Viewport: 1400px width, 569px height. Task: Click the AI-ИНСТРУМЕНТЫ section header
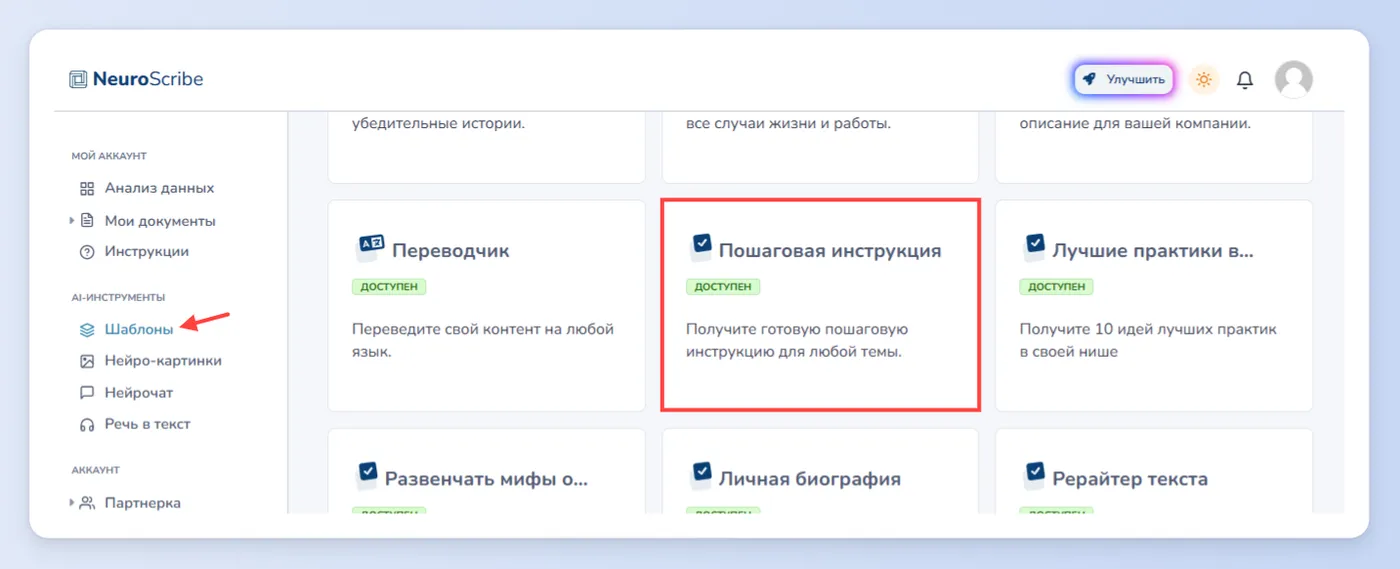(x=118, y=297)
